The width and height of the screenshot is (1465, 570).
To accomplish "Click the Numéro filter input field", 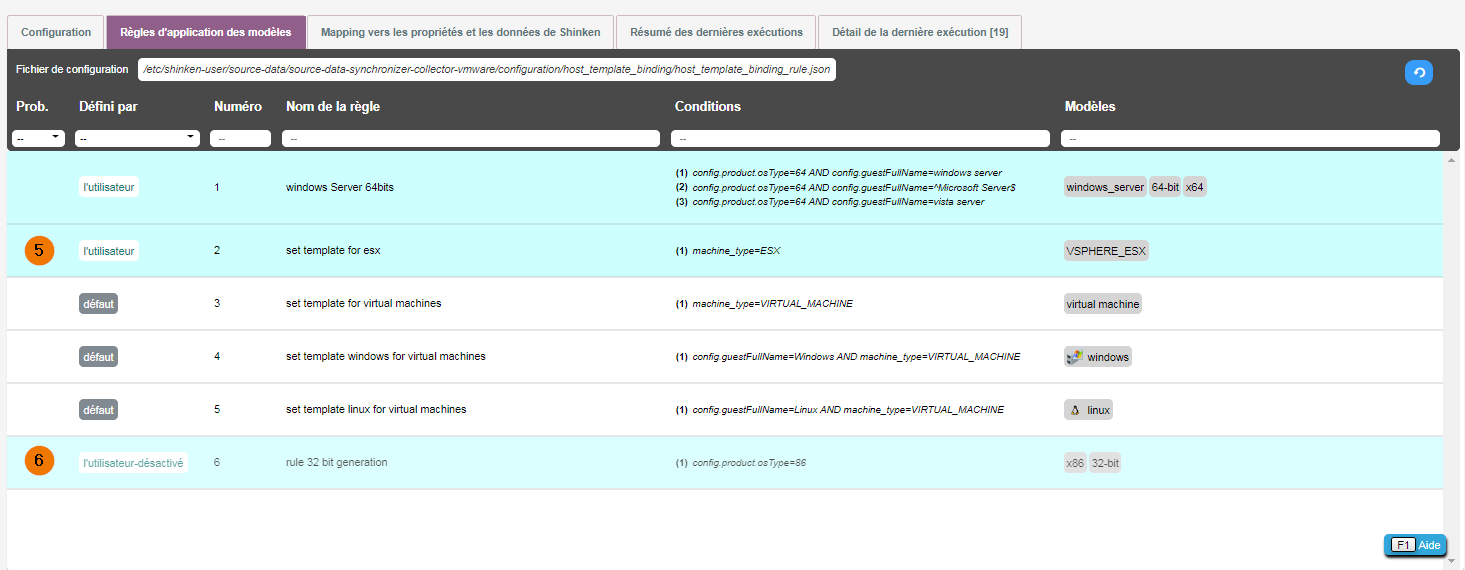I will click(240, 139).
